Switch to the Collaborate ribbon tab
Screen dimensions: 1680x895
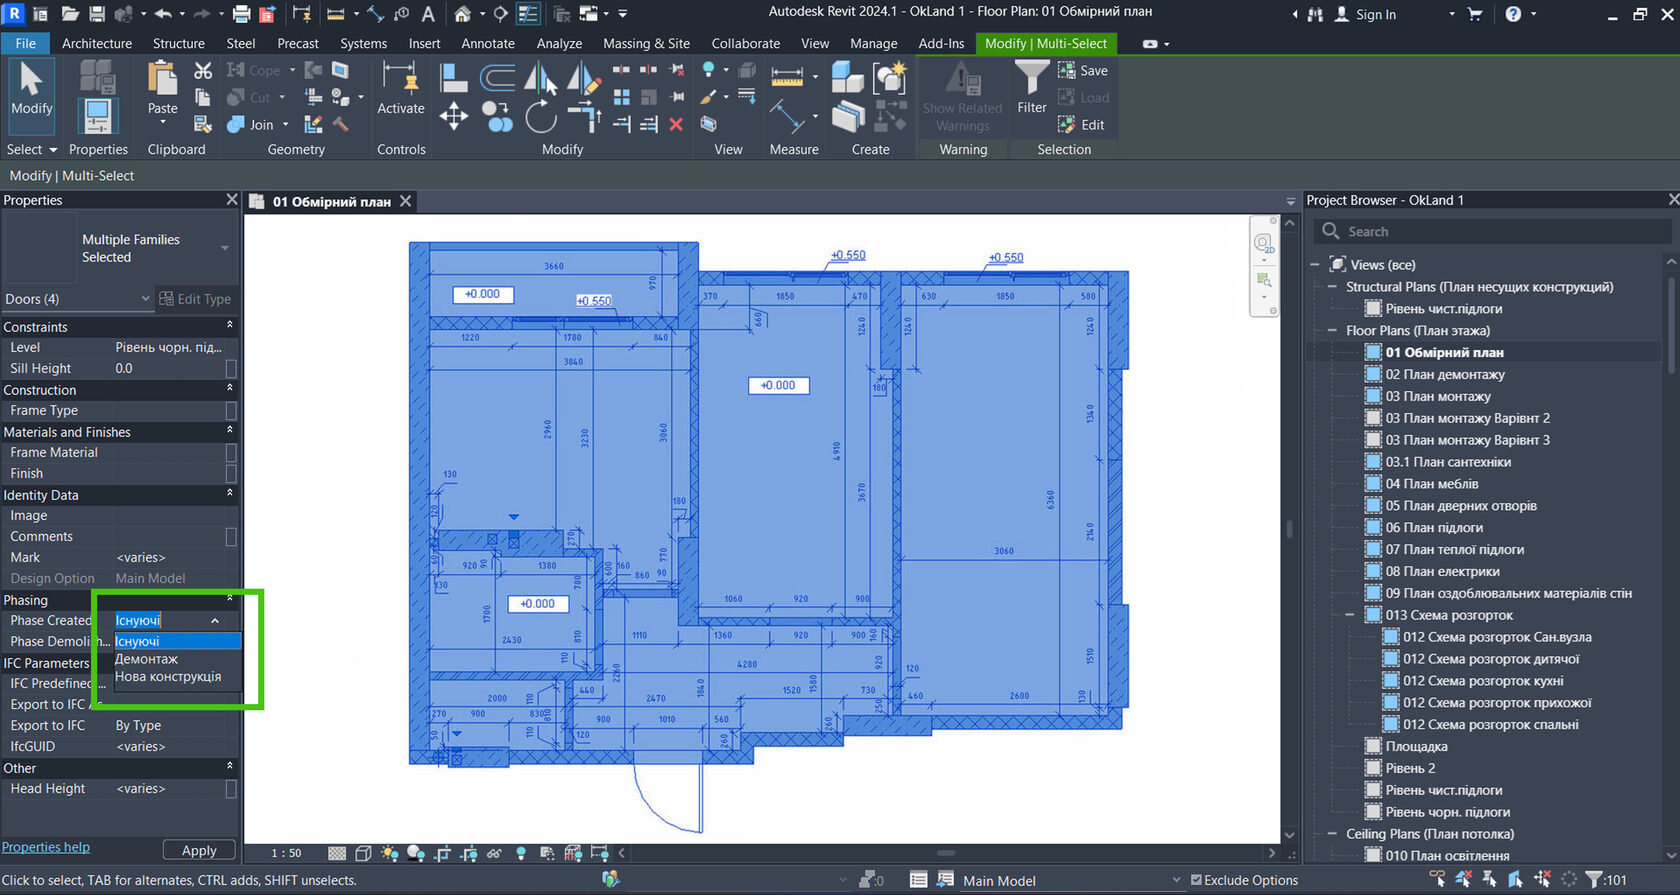(x=745, y=43)
